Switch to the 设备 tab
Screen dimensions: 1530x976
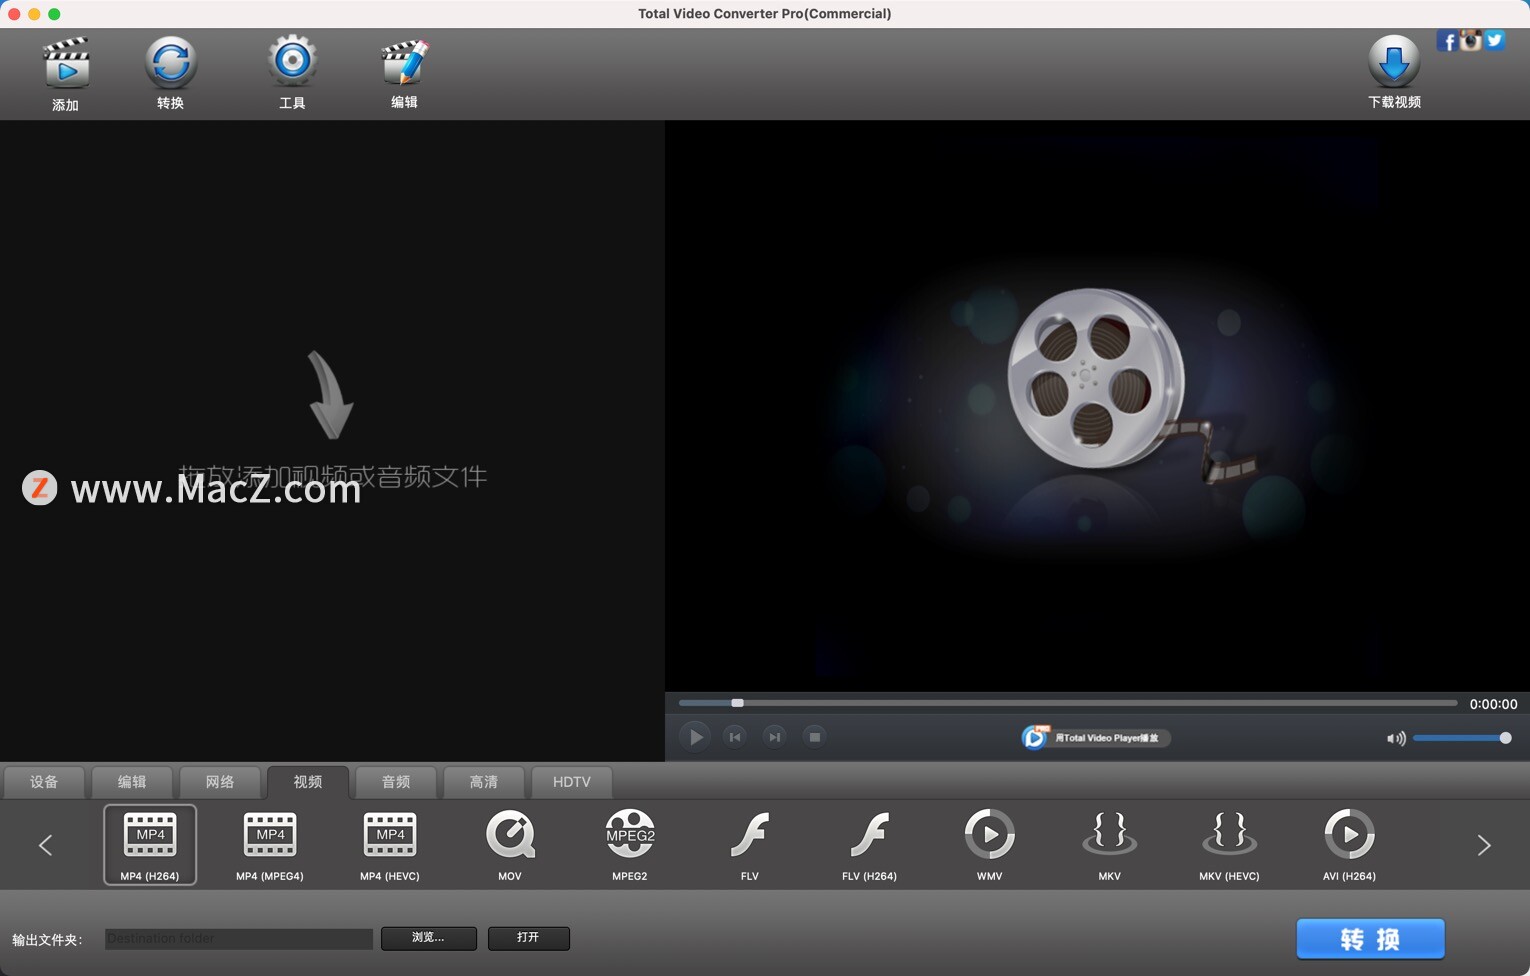coord(44,782)
